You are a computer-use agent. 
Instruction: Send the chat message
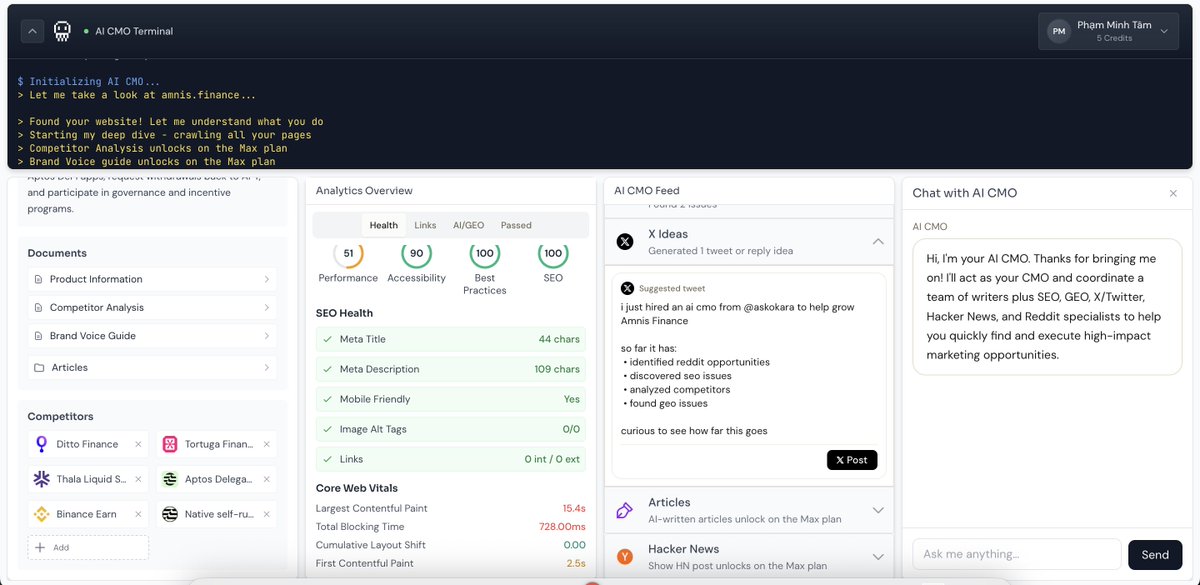click(1155, 554)
